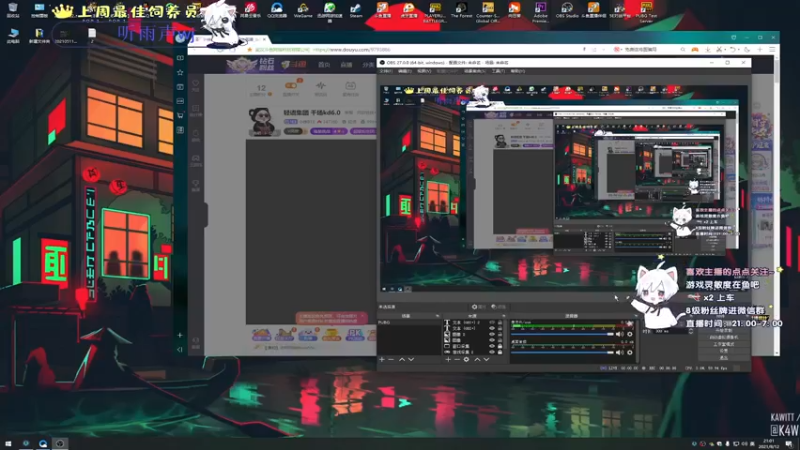Image resolution: width=800 pixels, height=450 pixels.
Task: Move the selected source up
Action: pyautogui.click(x=477, y=359)
